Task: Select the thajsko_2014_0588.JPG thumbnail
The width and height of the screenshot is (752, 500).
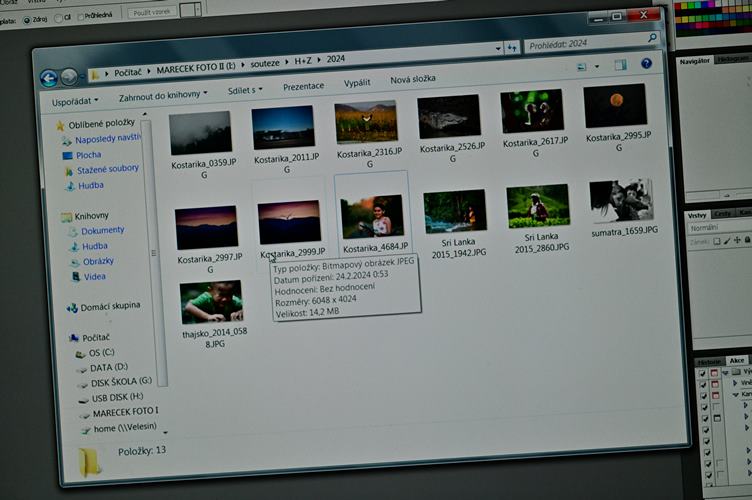Action: (211, 302)
